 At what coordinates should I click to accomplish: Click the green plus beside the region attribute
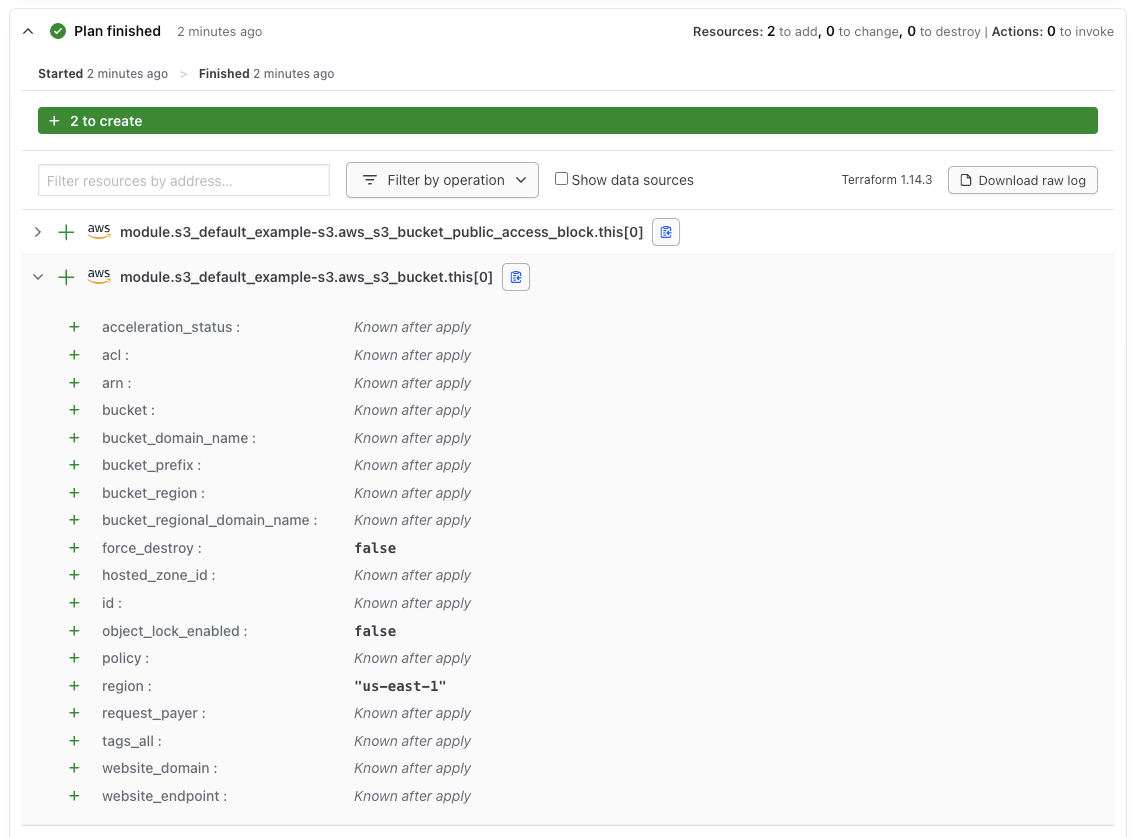(x=74, y=686)
